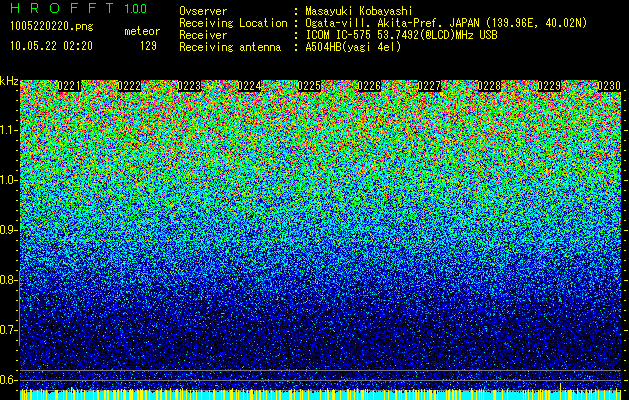This screenshot has width=629, height=400.
Task: Click the Receiving Location label
Action: 233,23
